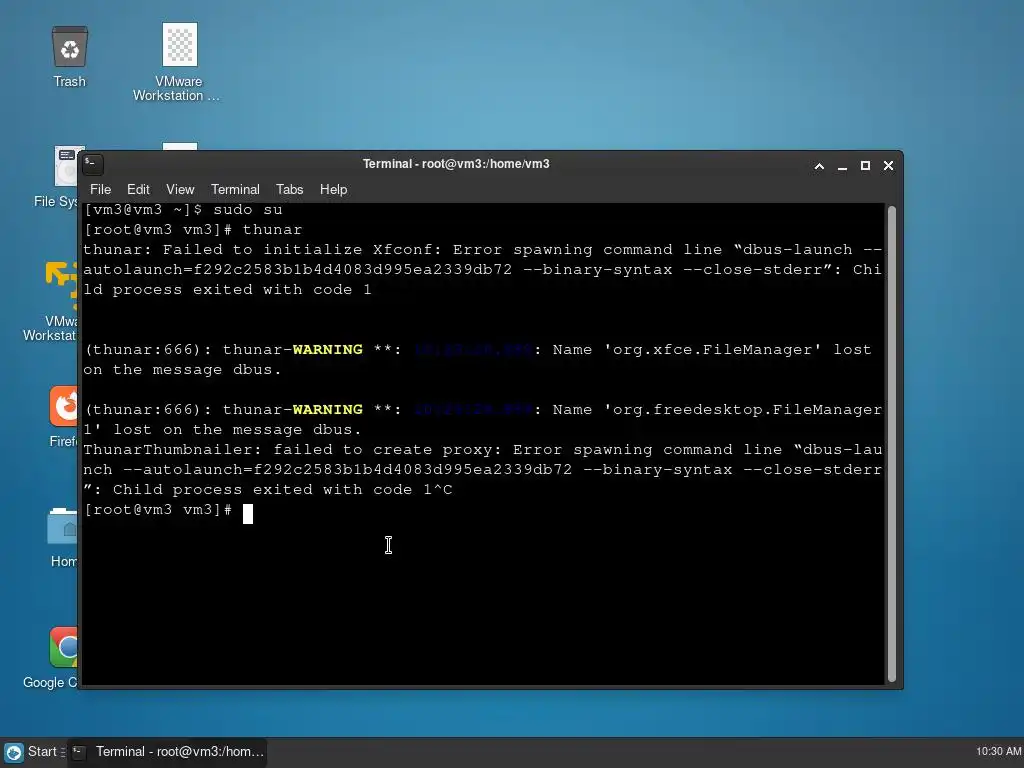Click the first yellow WARNING text
This screenshot has width=1024, height=768.
pos(327,349)
